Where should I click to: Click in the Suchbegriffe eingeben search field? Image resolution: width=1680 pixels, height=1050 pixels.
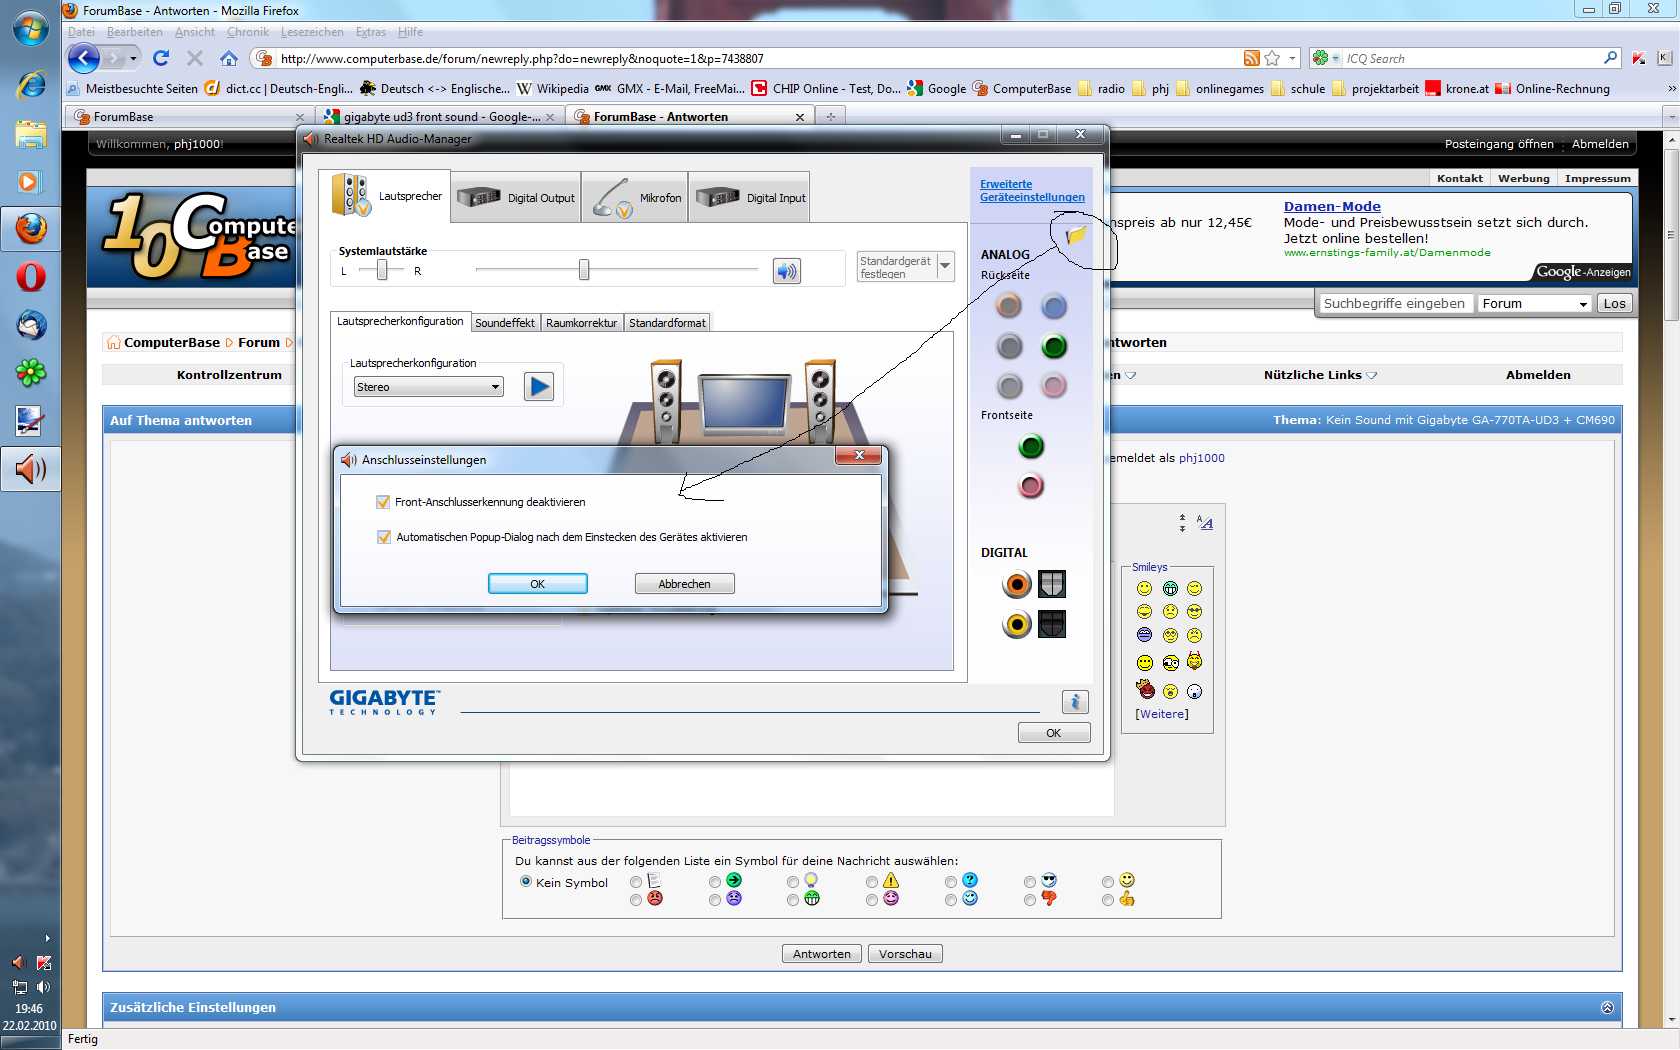pos(1394,304)
